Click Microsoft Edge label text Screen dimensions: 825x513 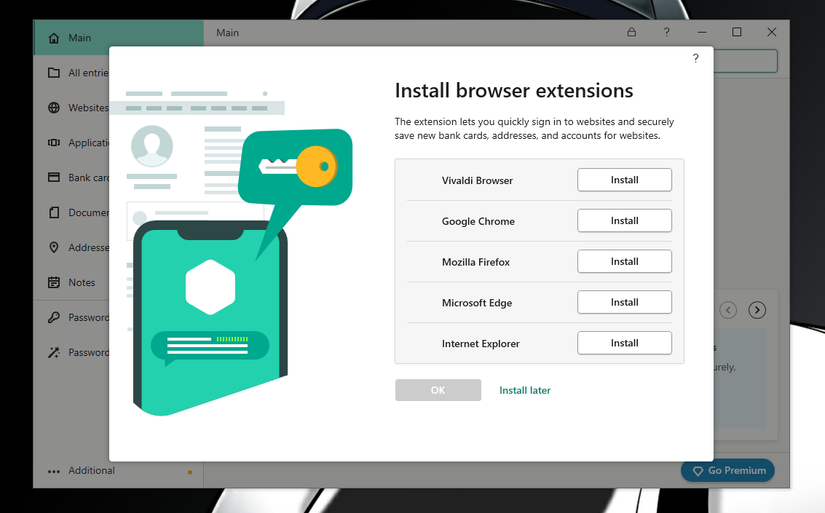pos(477,303)
